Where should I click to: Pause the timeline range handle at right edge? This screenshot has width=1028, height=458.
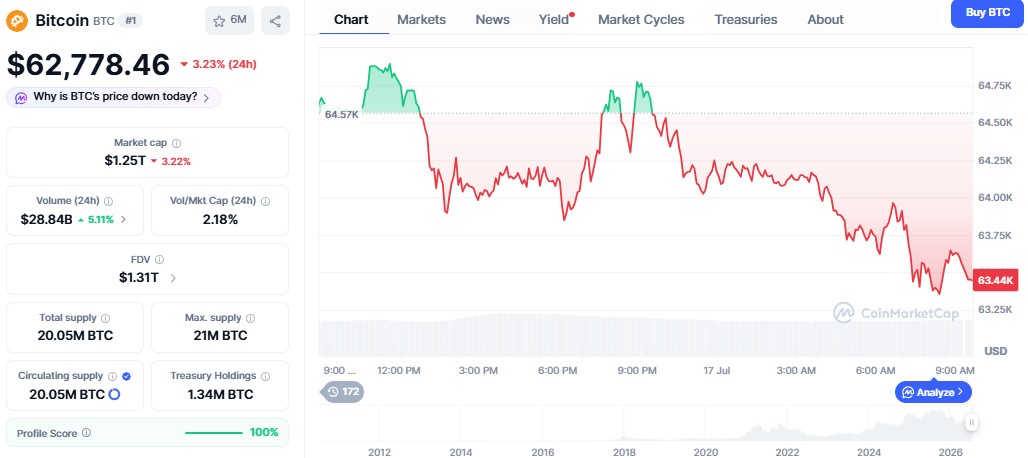[x=972, y=423]
